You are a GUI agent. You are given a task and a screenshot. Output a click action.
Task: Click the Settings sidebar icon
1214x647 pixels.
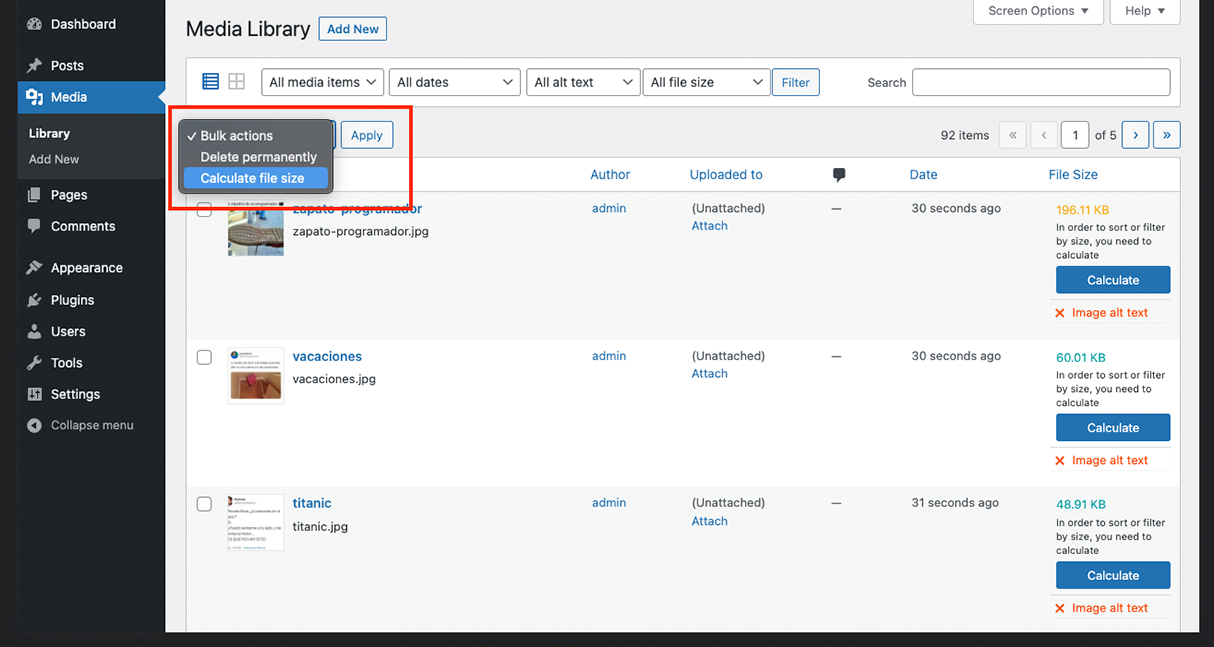(35, 394)
